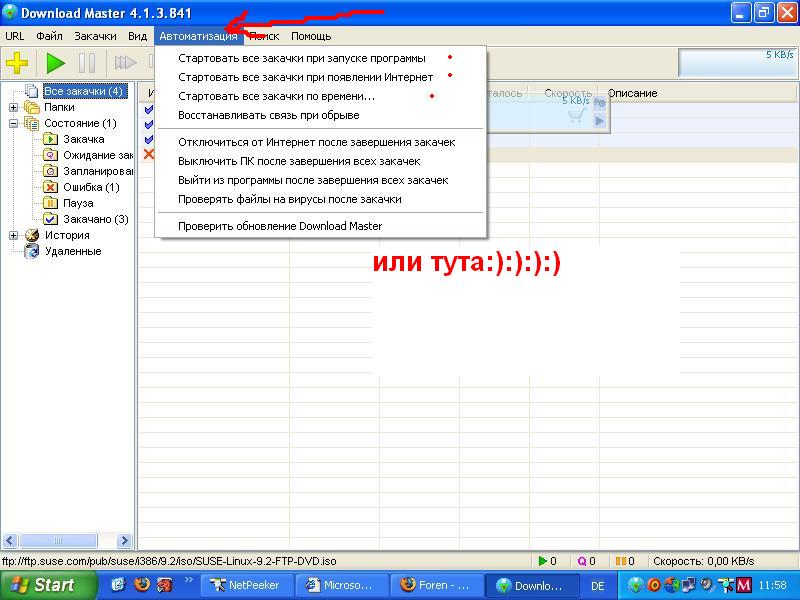Image resolution: width=800 pixels, height=600 pixels.
Task: Click the 5 KB/s speed graph panel
Action: pyautogui.click(x=736, y=63)
